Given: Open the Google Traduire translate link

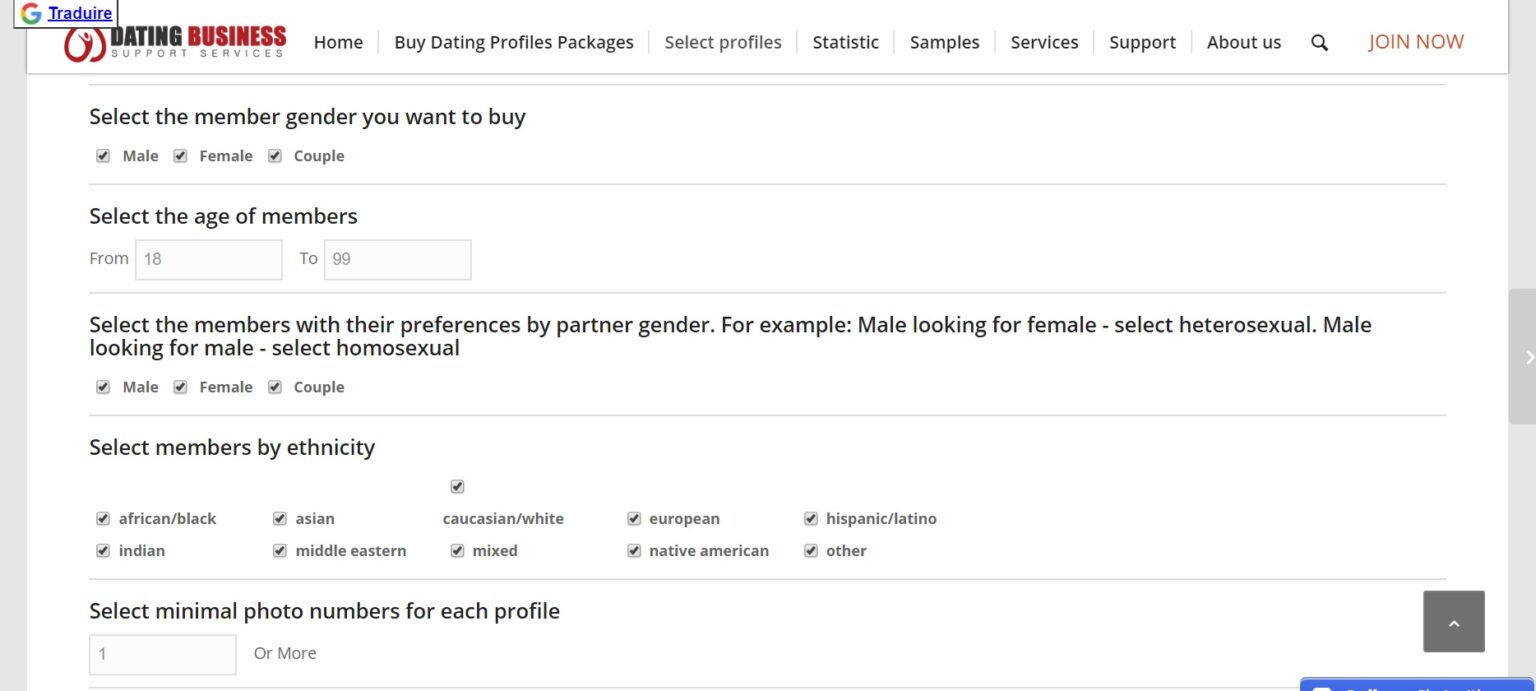Looking at the screenshot, I should (x=79, y=13).
